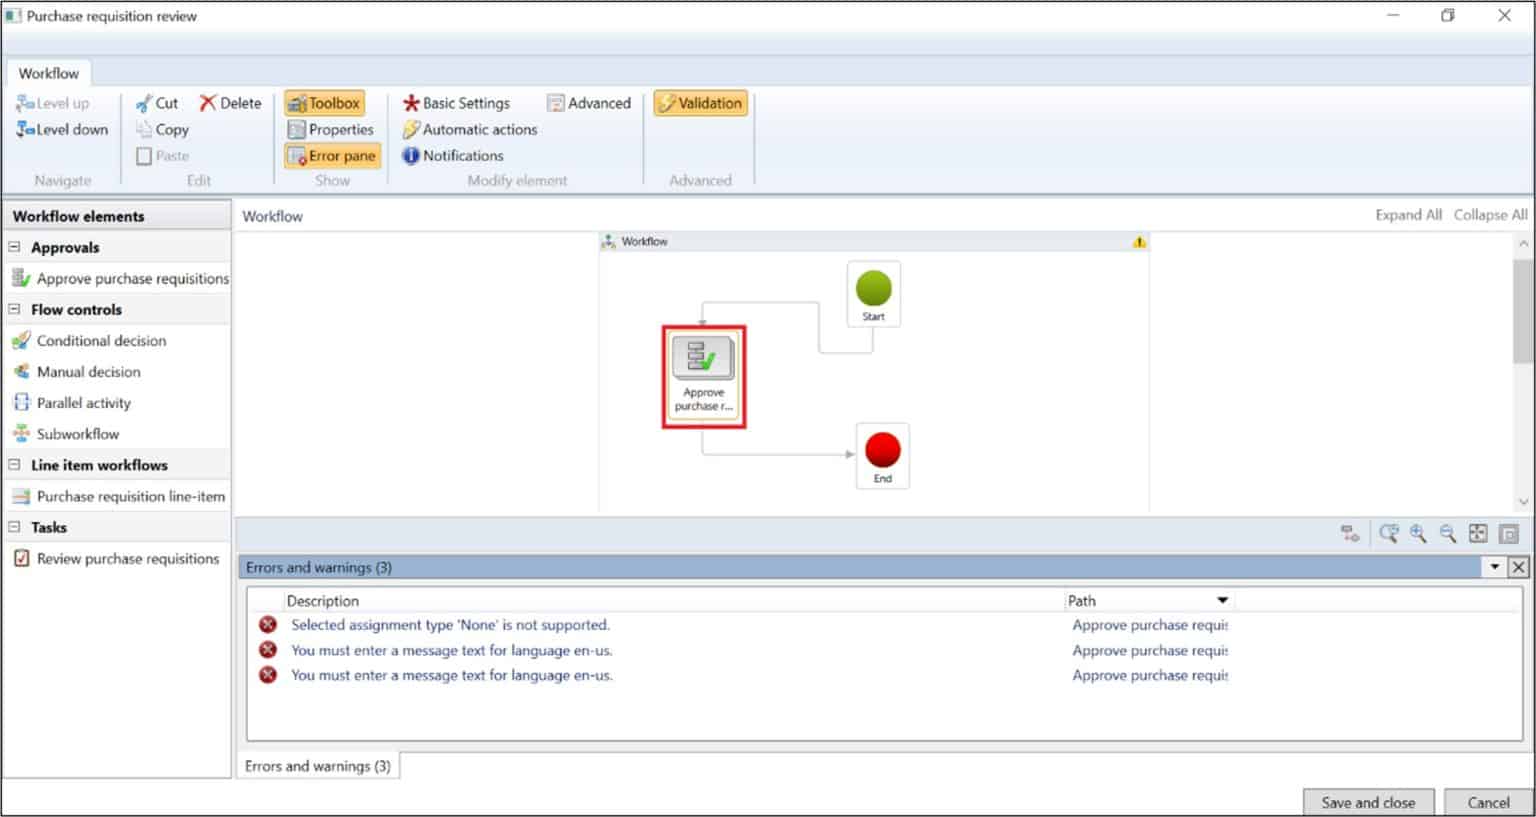Toggle the Properties panel on
Screen dimensions: 1536x817
(x=332, y=129)
